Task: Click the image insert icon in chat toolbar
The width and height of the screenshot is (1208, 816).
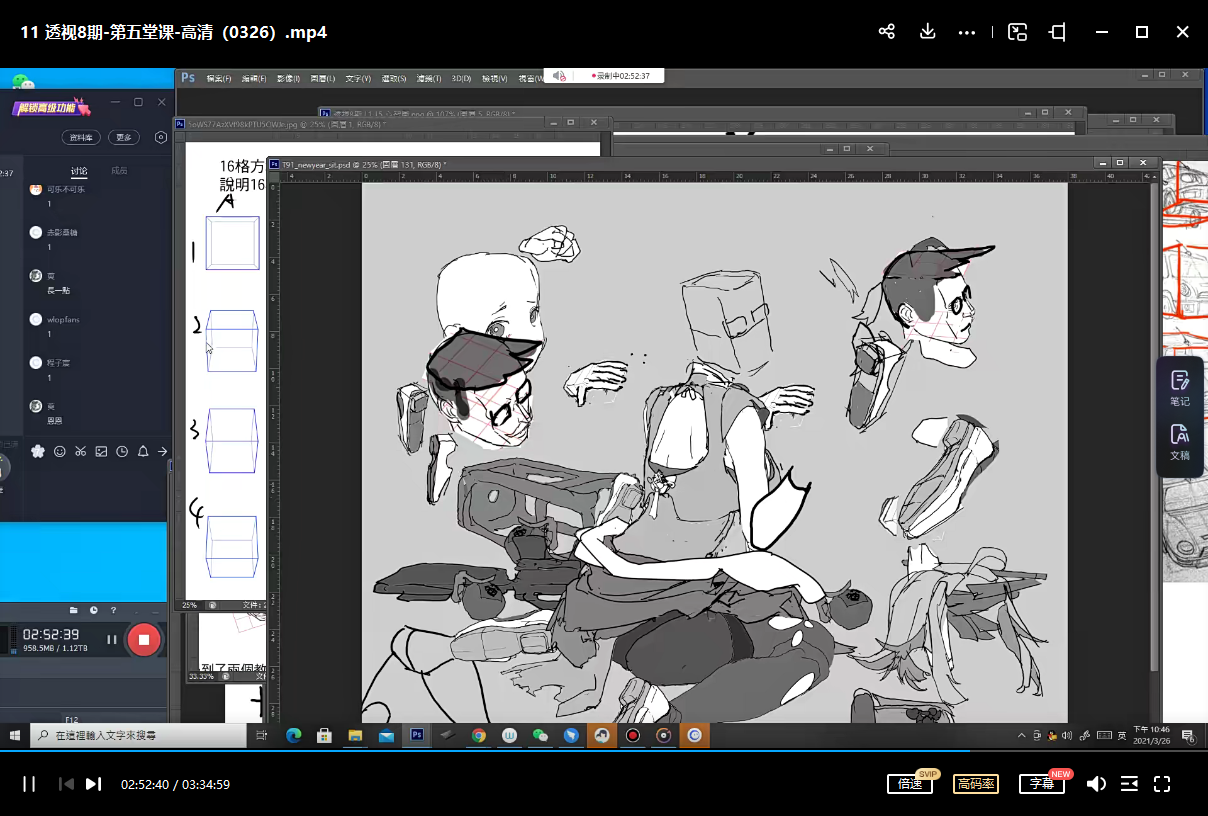Action: [101, 451]
